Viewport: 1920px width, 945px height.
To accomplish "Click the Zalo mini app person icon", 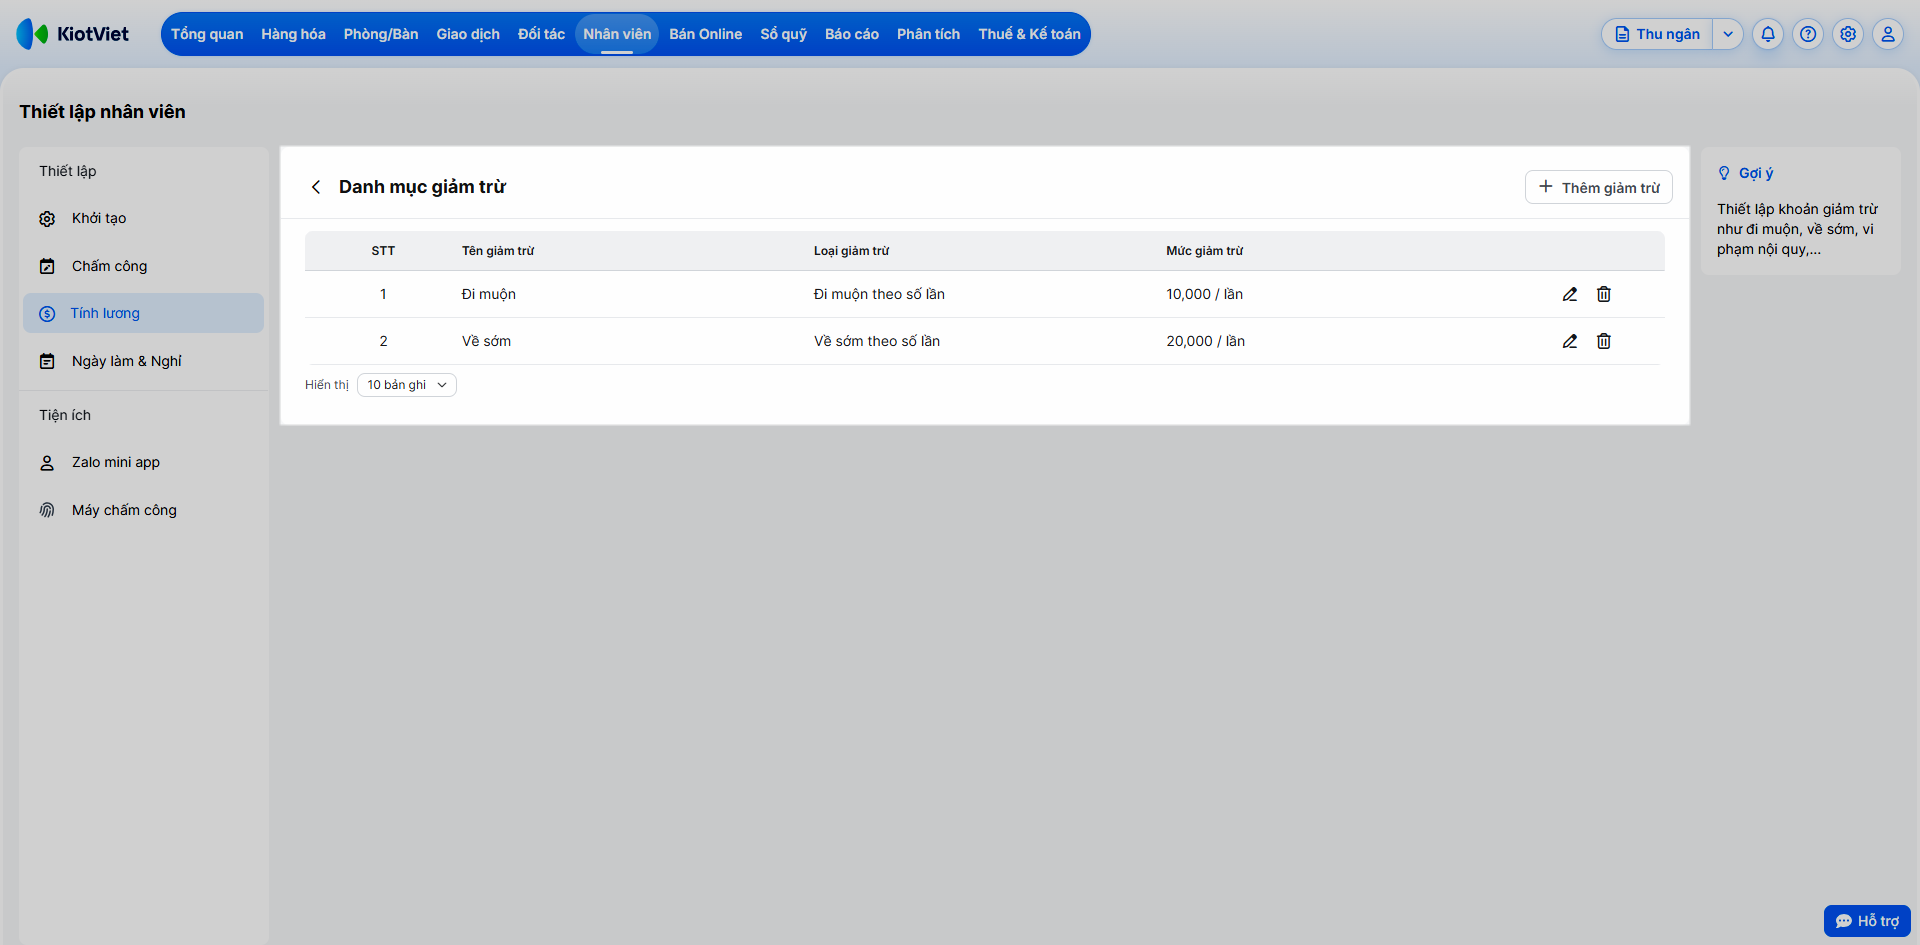I will tap(47, 463).
